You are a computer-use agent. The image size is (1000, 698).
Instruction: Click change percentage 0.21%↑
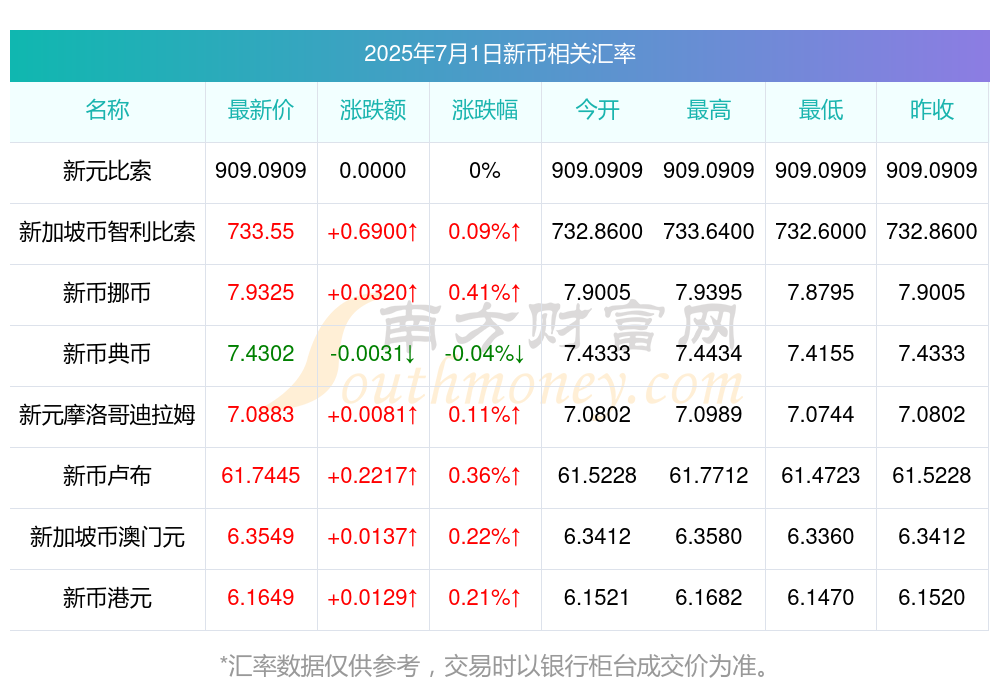[x=485, y=598]
